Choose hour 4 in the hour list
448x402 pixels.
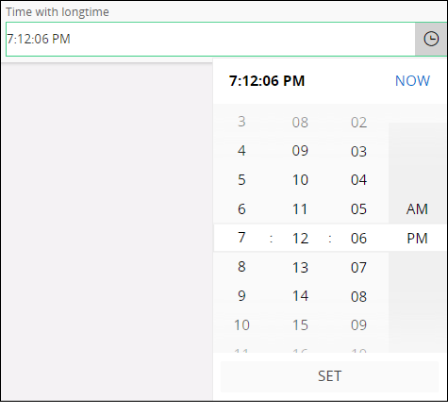tap(242, 151)
